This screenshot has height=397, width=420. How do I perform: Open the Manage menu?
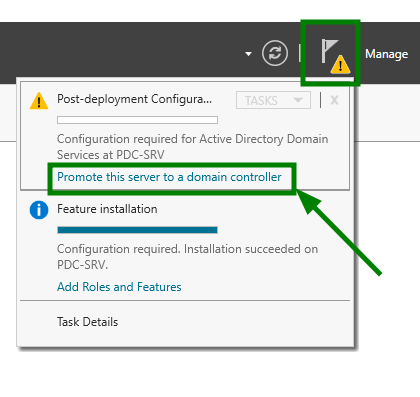(x=386, y=54)
